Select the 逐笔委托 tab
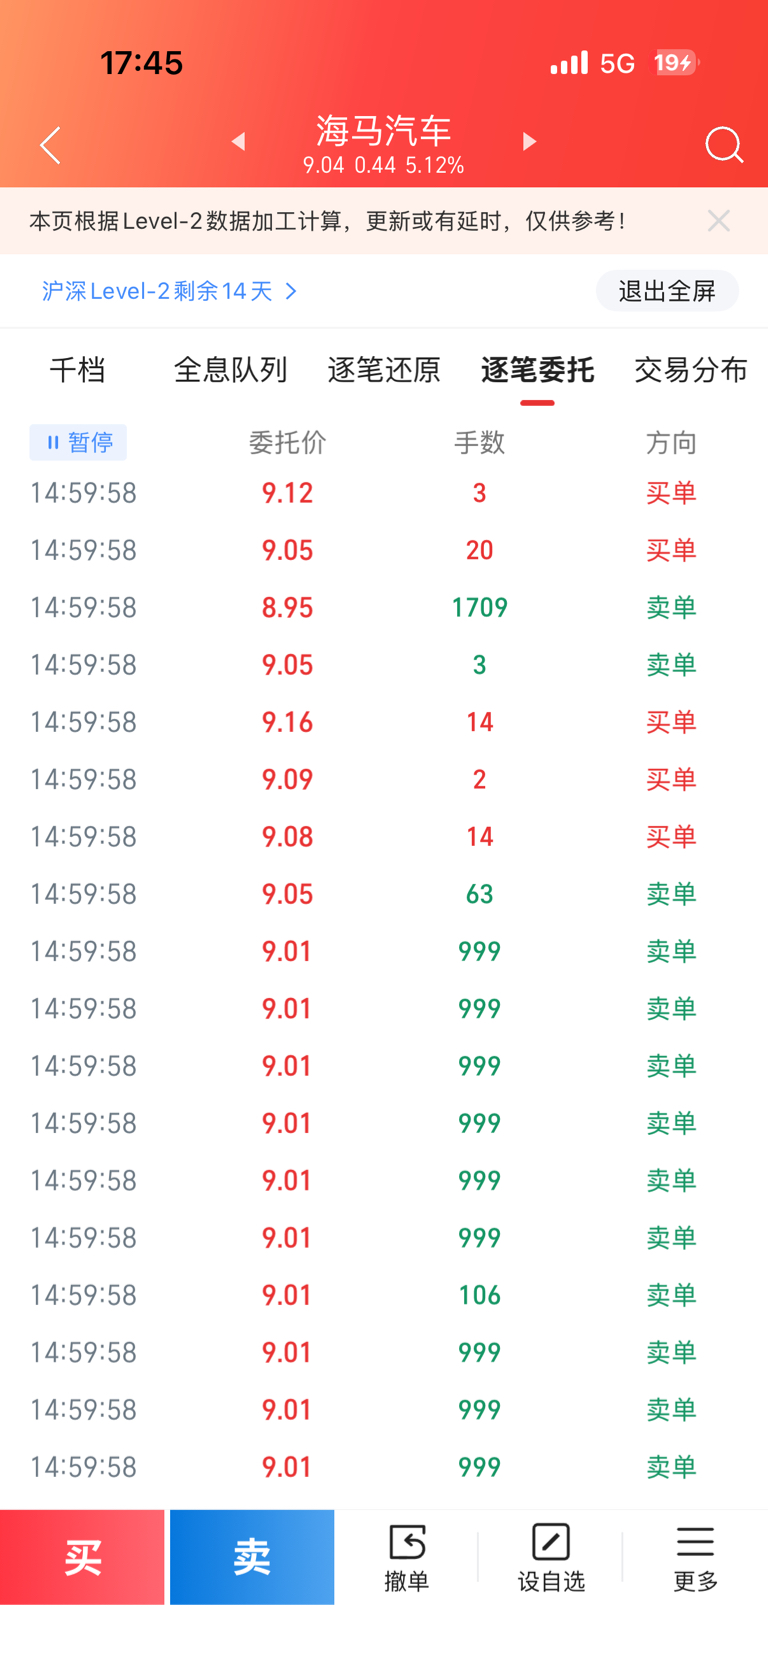768x1670 pixels. [x=537, y=370]
